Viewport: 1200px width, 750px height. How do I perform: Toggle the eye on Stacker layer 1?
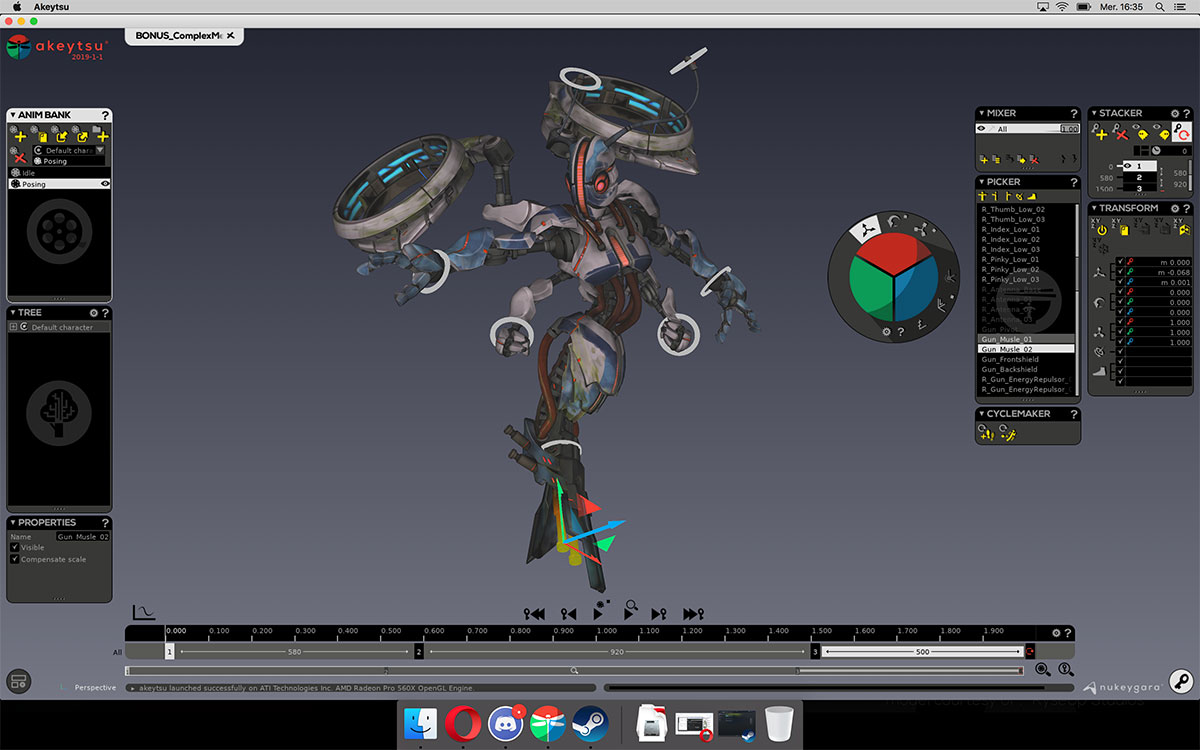1127,165
